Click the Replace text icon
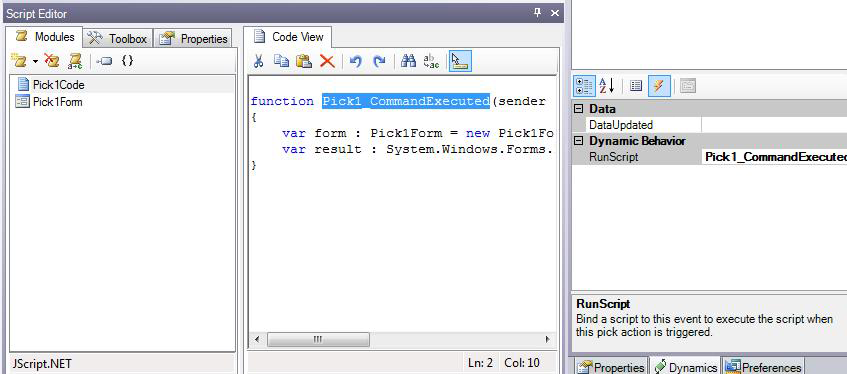The width and height of the screenshot is (847, 374). (431, 61)
